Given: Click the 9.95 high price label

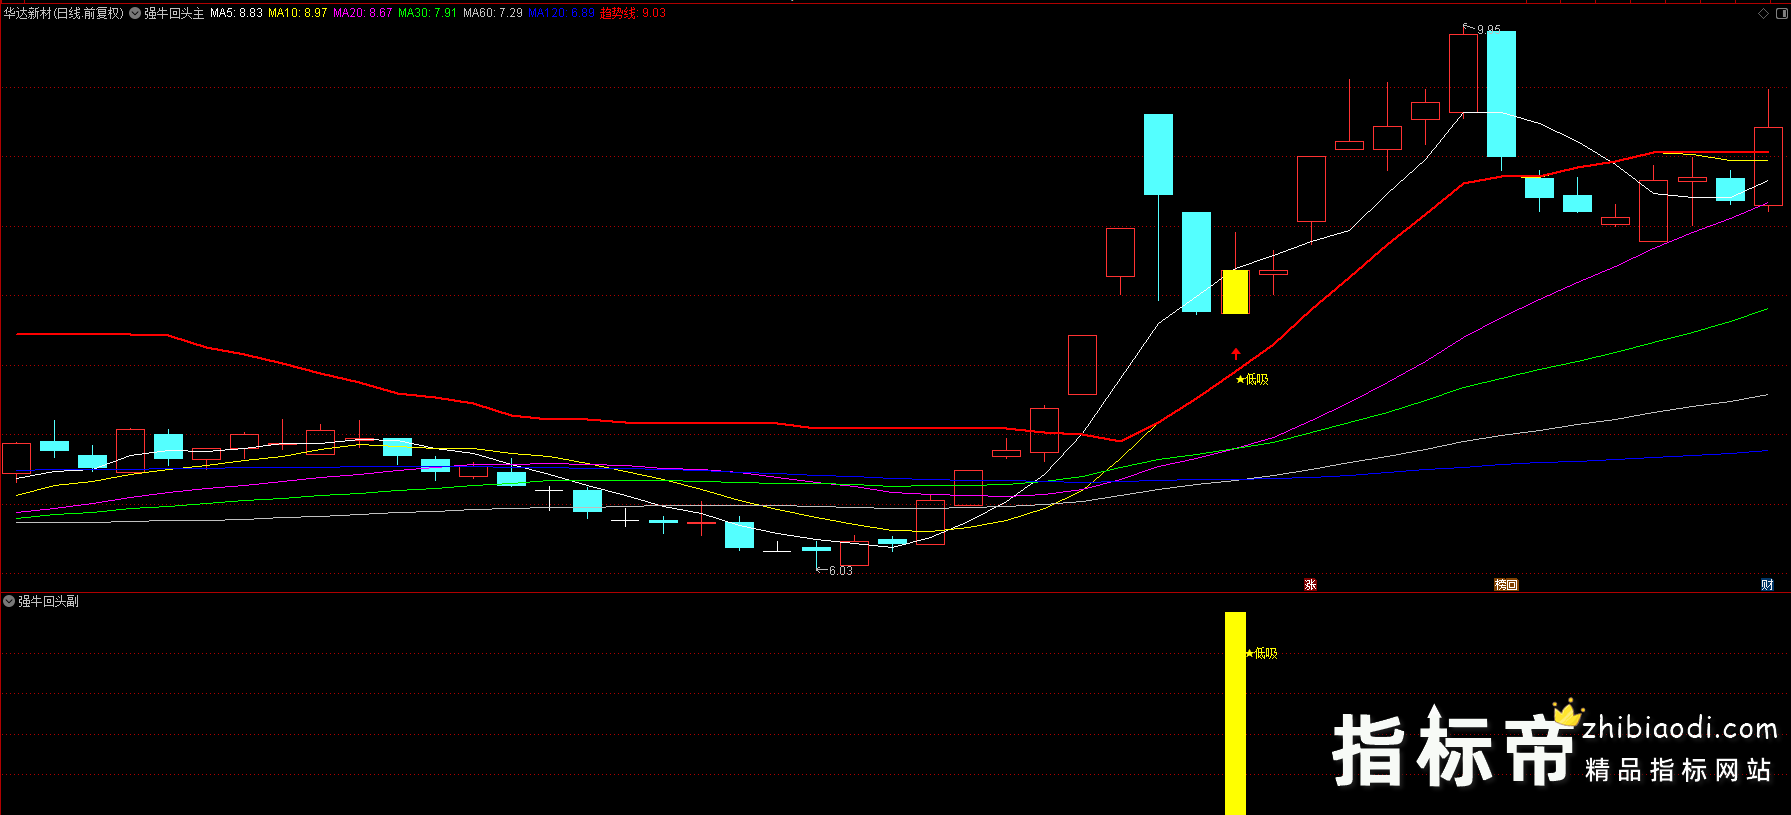Looking at the screenshot, I should pos(1489,29).
